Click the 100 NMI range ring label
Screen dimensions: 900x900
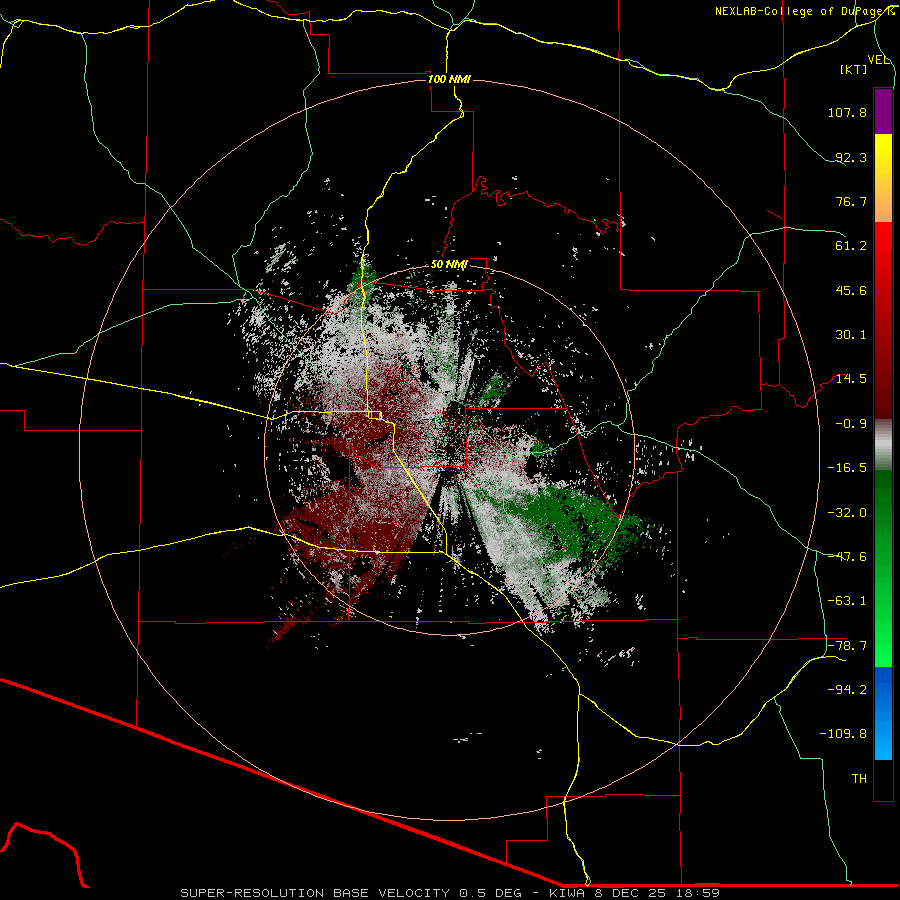click(449, 79)
